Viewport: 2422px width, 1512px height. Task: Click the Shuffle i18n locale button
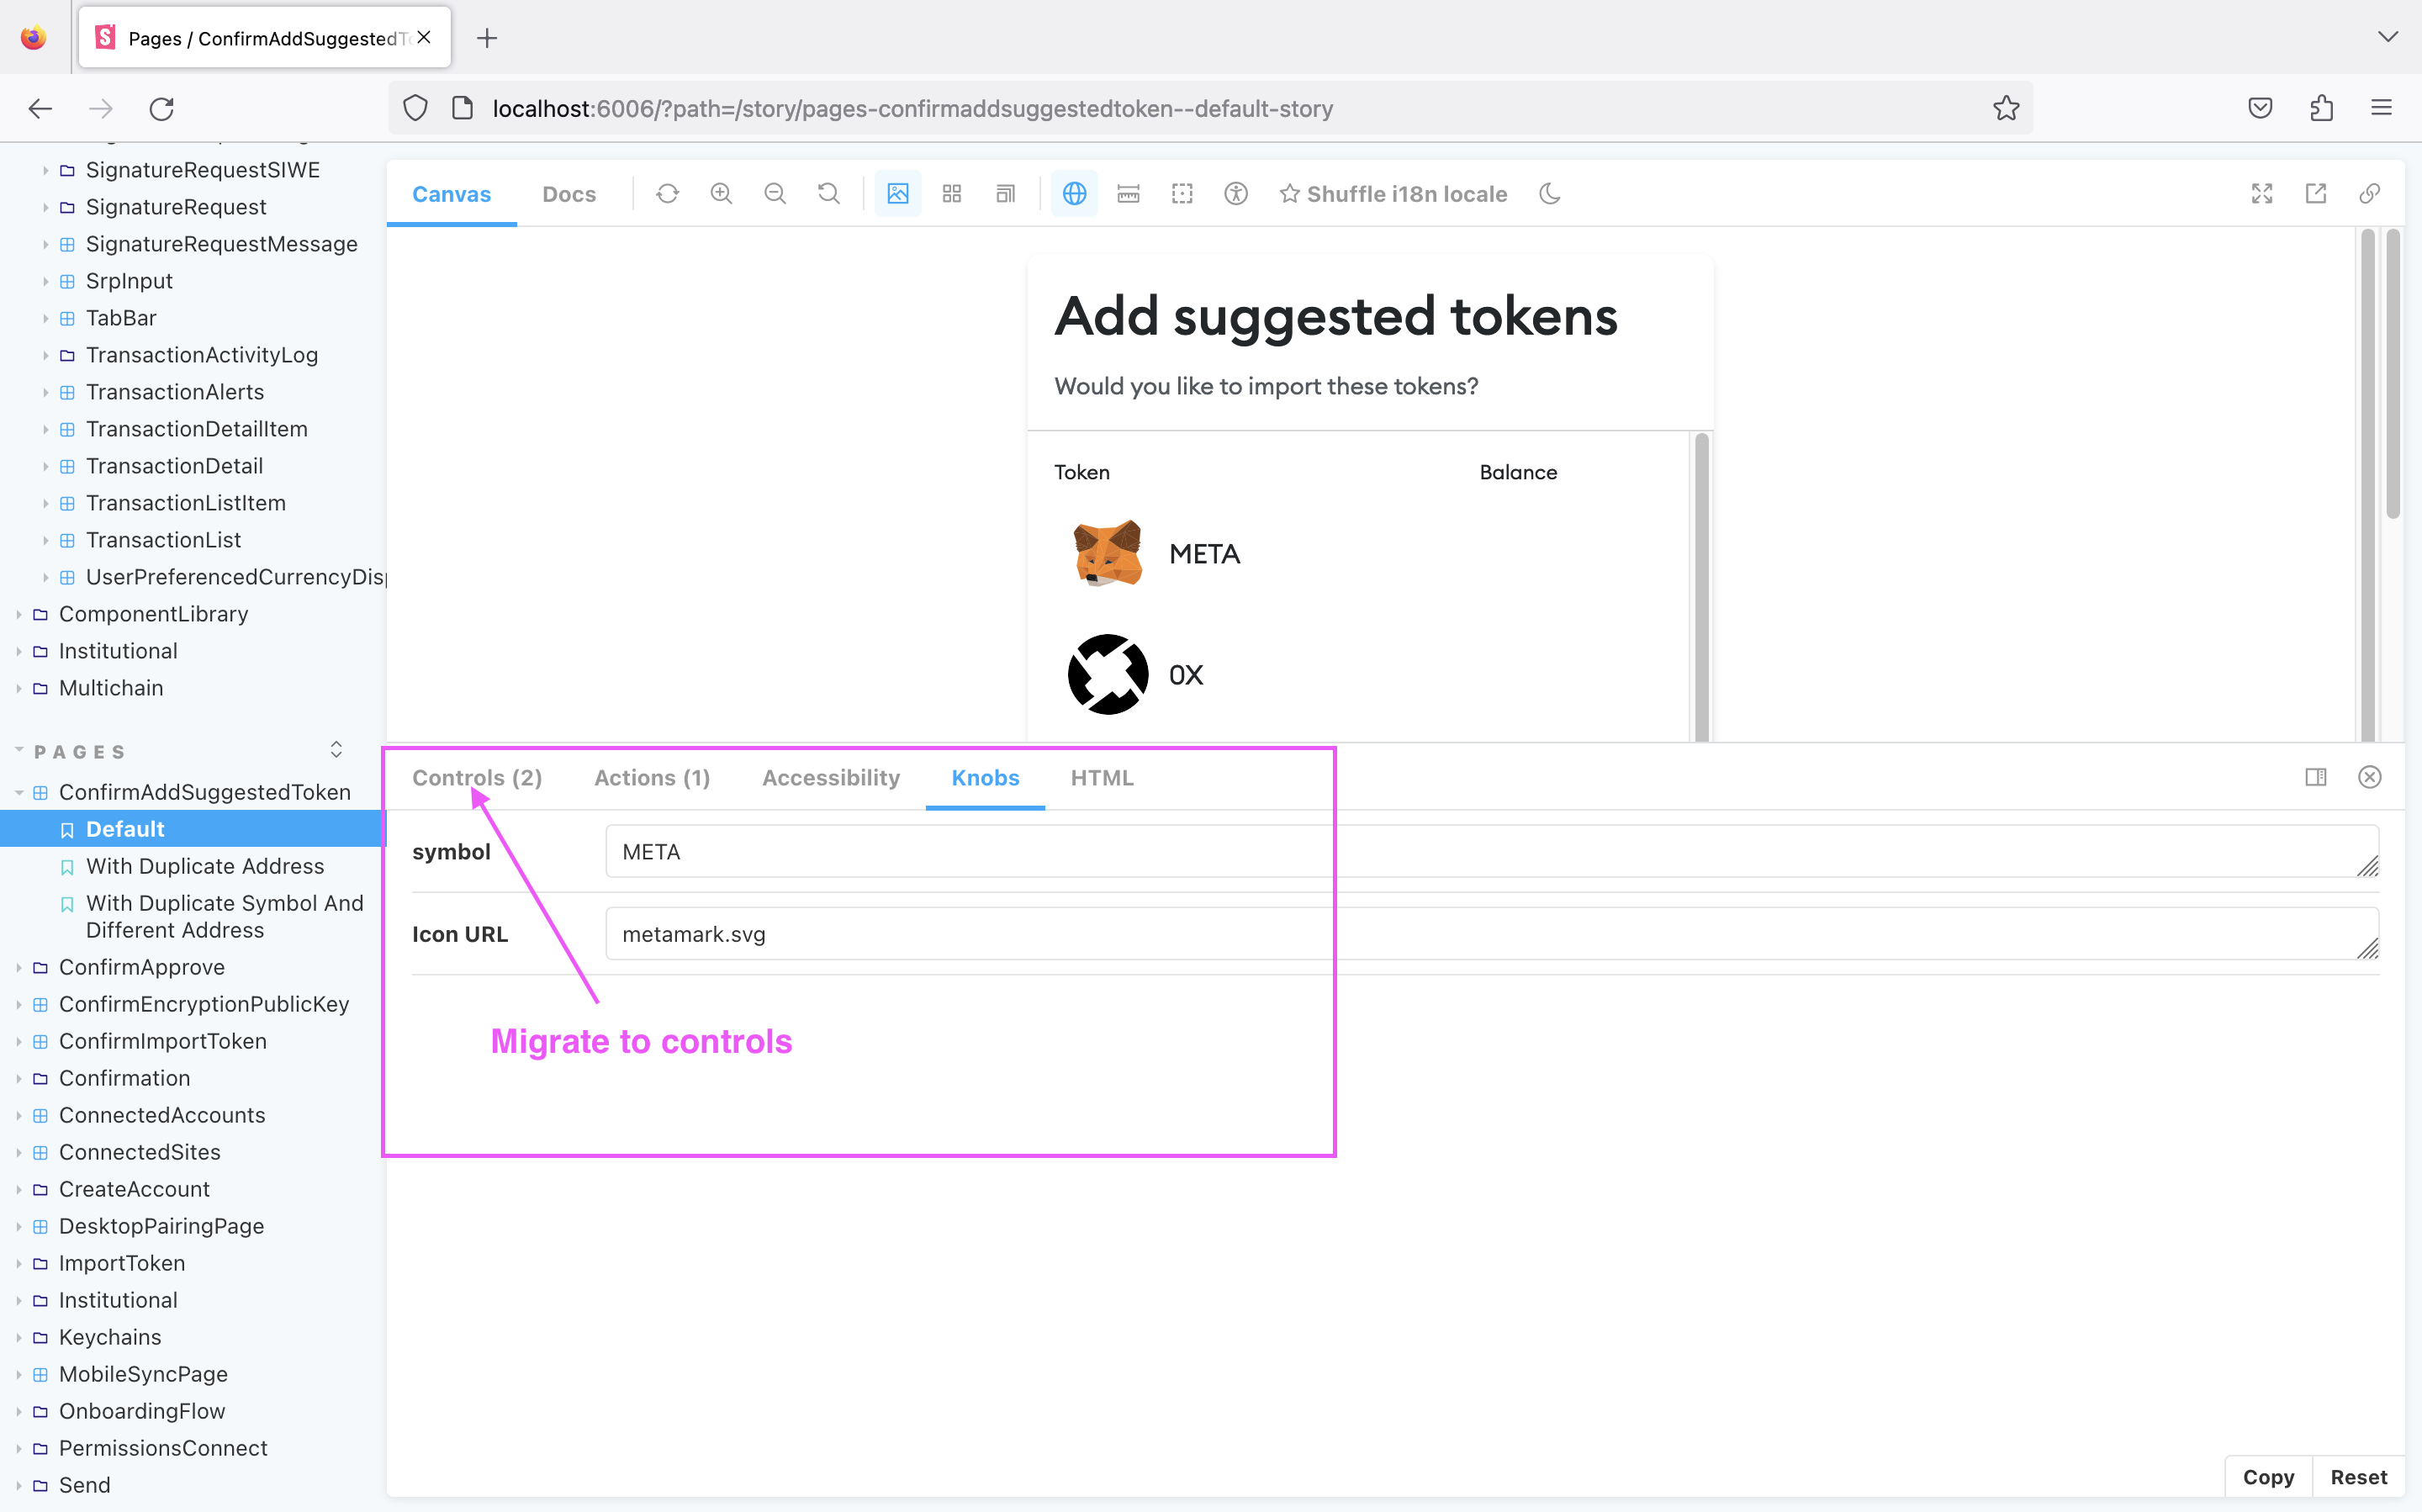(1394, 193)
